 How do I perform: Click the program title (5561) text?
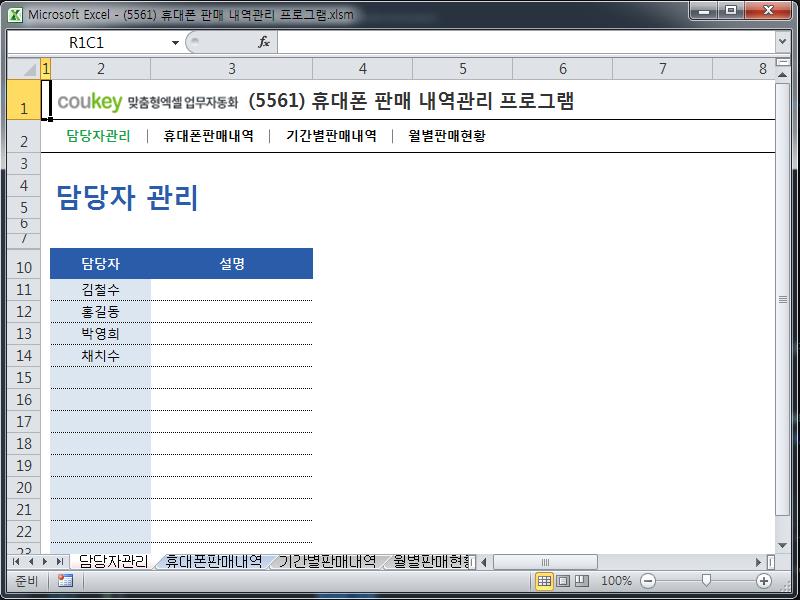point(411,101)
